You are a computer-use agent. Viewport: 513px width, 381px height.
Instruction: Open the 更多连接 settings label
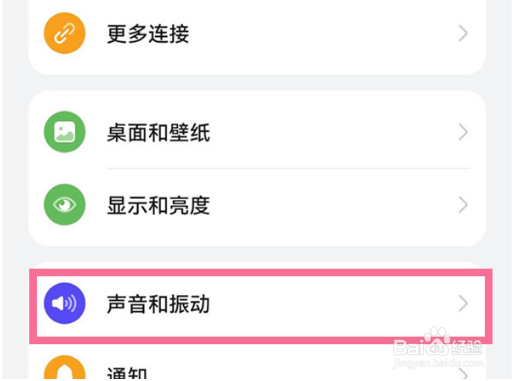point(148,34)
